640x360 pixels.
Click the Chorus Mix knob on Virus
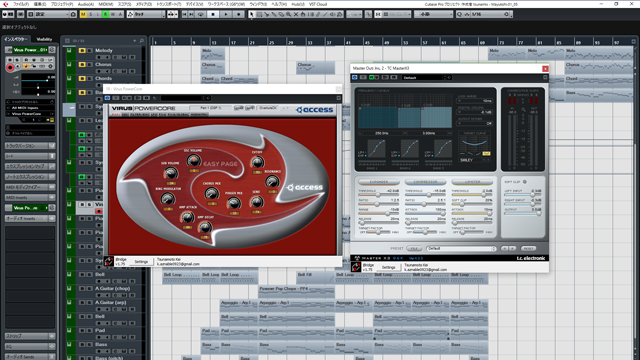coord(211,193)
